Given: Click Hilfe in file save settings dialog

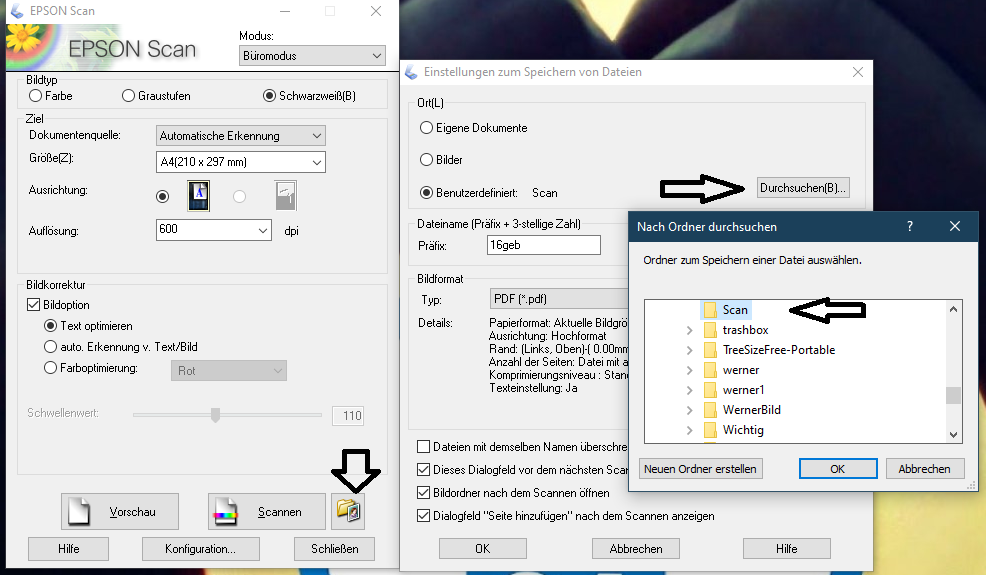Looking at the screenshot, I should click(x=787, y=549).
